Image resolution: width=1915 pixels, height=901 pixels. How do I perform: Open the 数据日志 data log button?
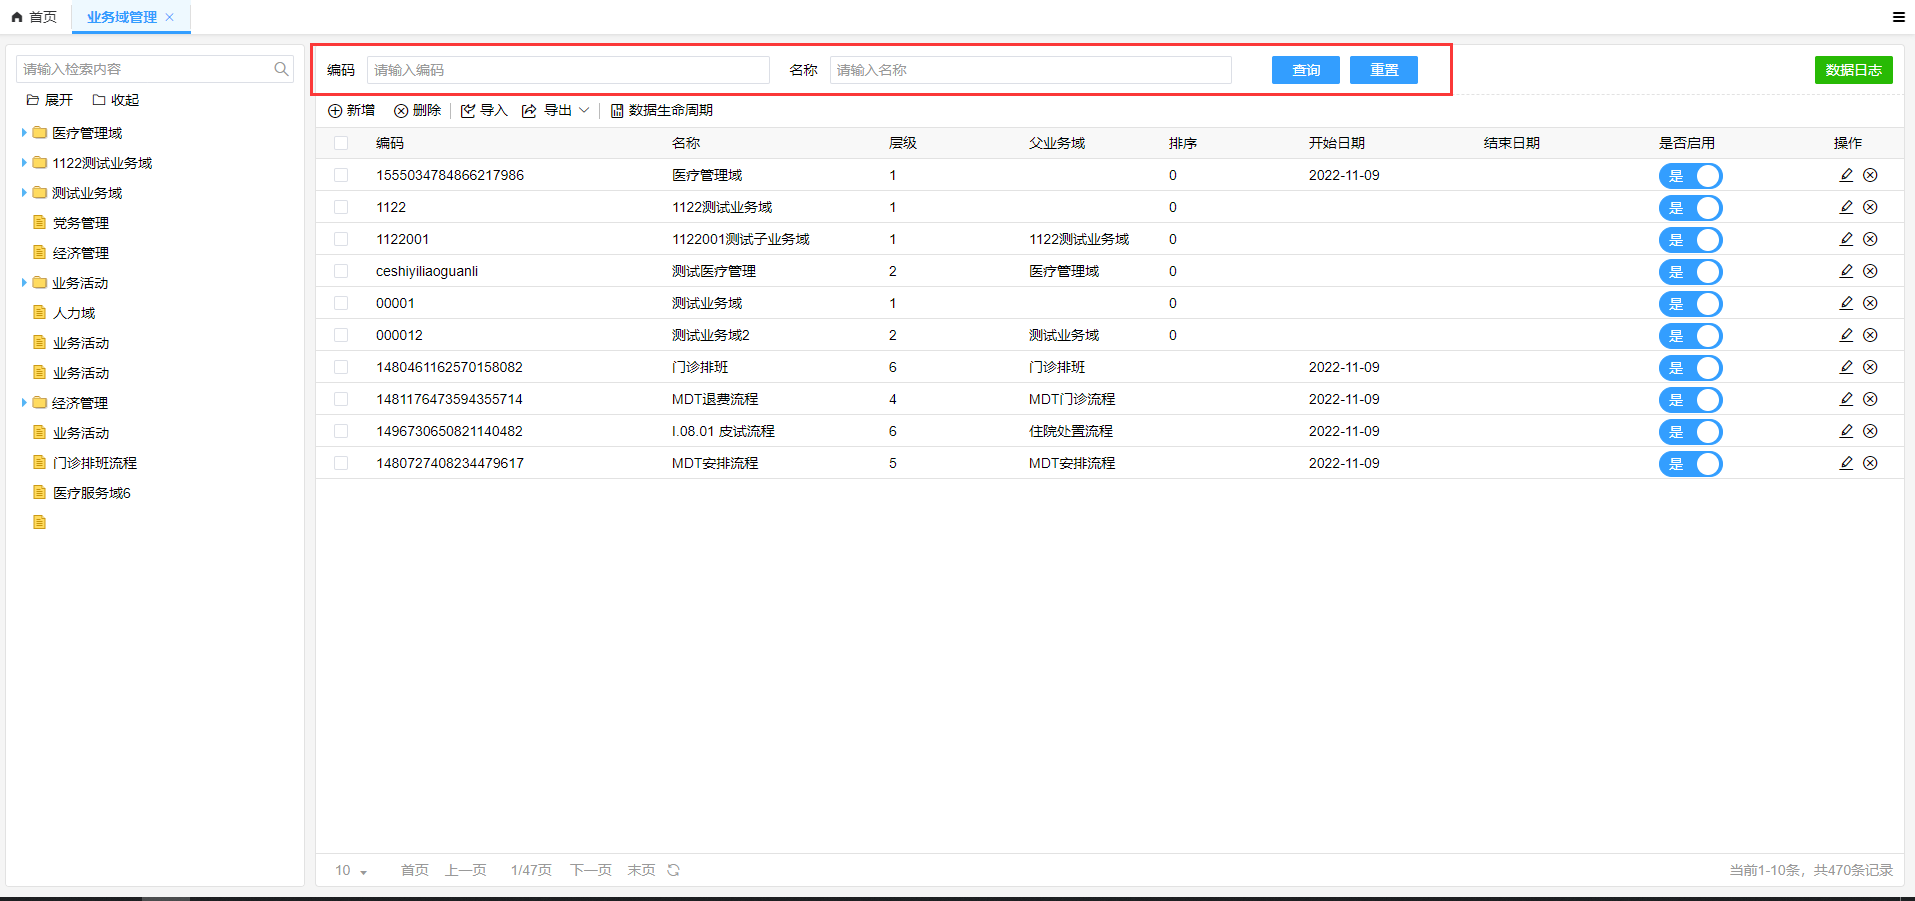[1854, 70]
